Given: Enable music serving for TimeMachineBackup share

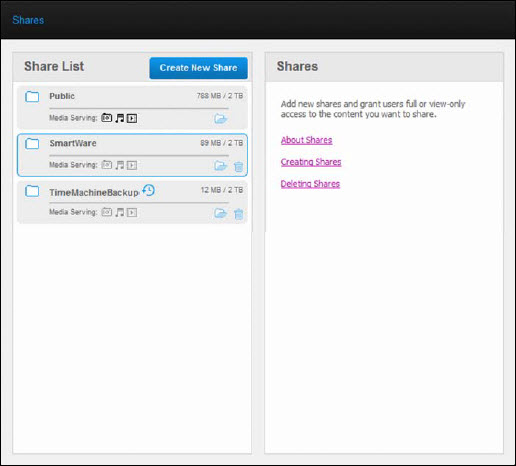Looking at the screenshot, I should coord(120,212).
